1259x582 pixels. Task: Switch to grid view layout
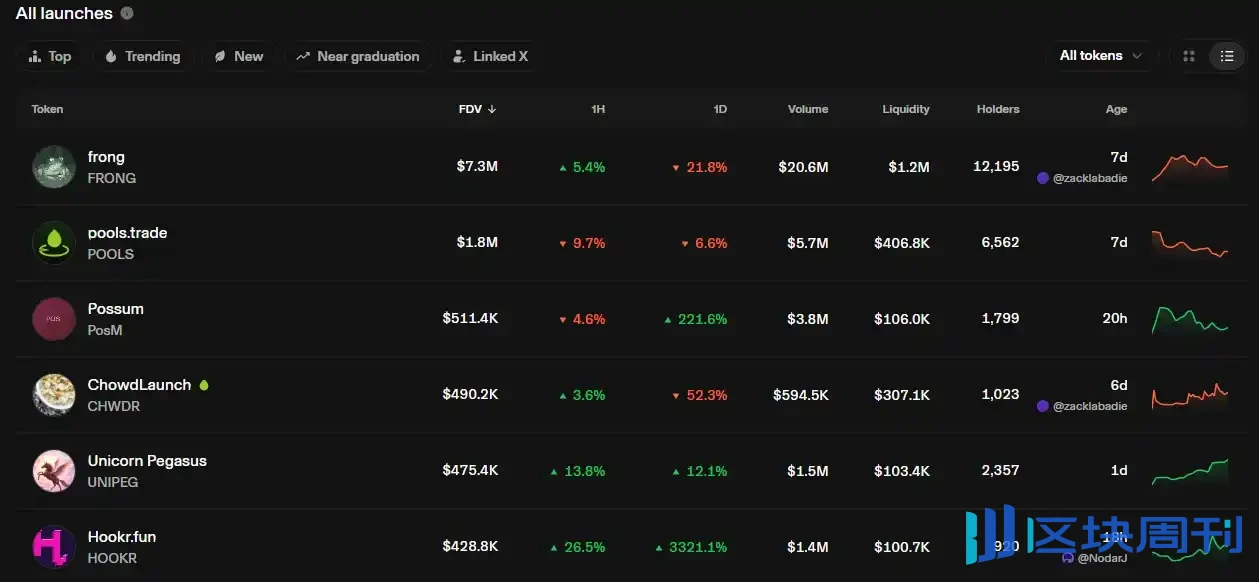(1189, 56)
